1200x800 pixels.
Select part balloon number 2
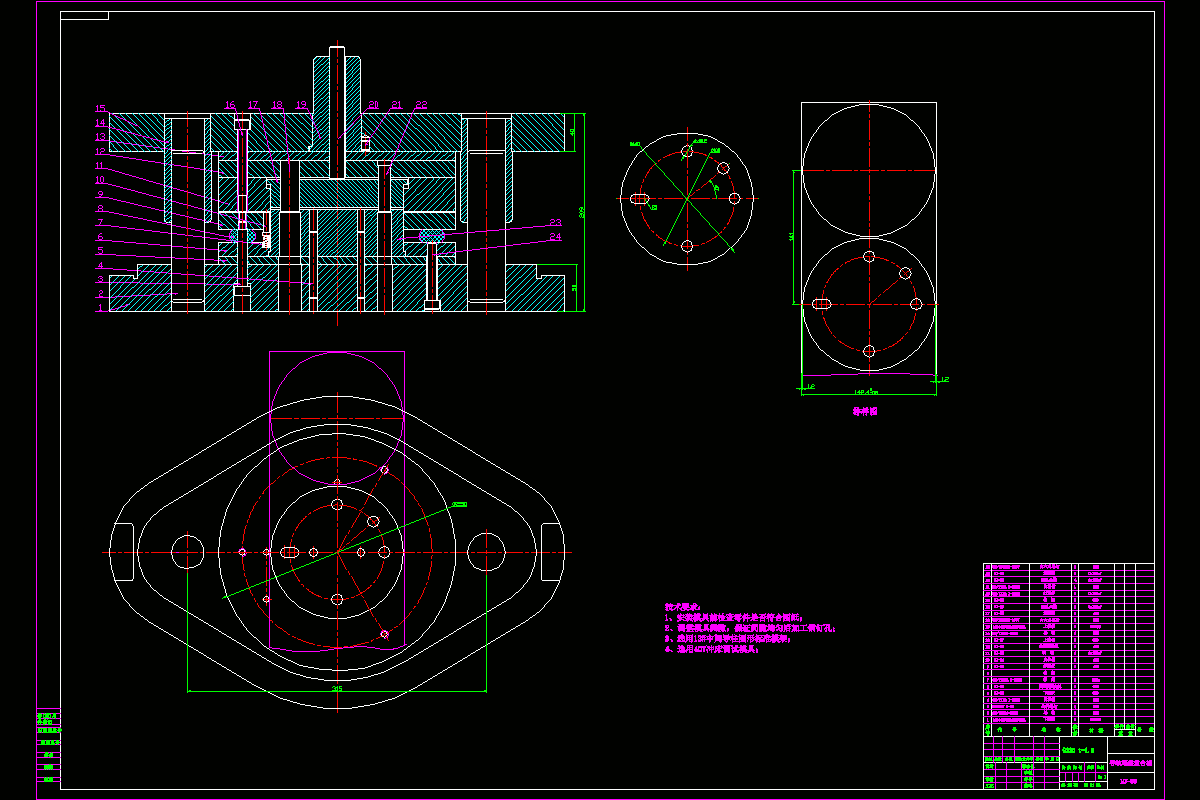[x=100, y=294]
